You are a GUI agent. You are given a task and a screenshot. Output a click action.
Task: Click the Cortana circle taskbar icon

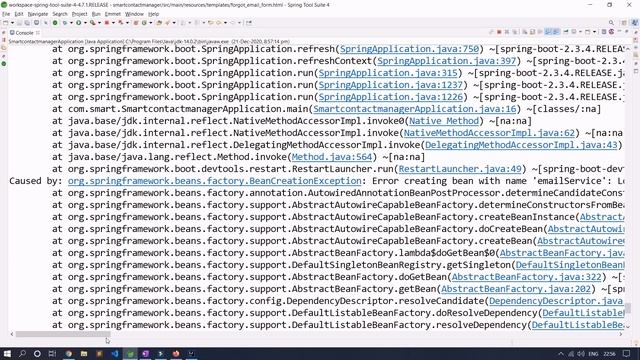pyautogui.click(x=37, y=353)
